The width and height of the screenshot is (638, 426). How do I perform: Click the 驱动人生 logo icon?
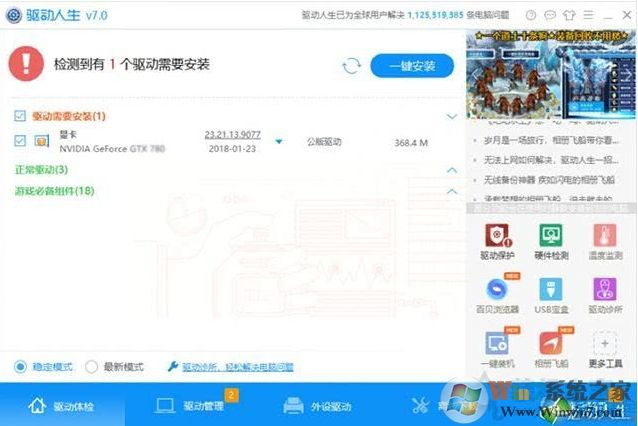[x=14, y=15]
